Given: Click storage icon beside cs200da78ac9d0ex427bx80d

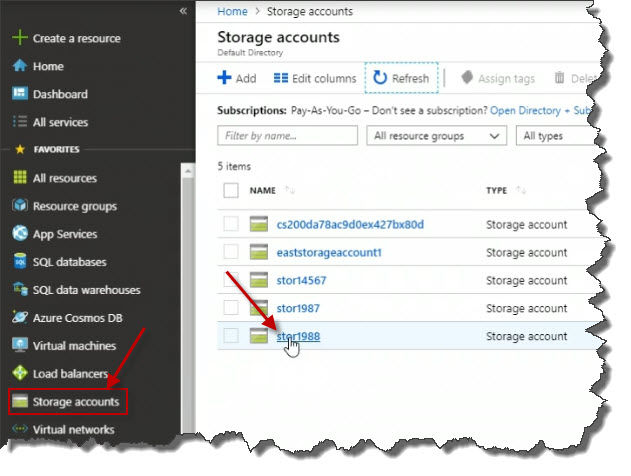Looking at the screenshot, I should [x=259, y=224].
